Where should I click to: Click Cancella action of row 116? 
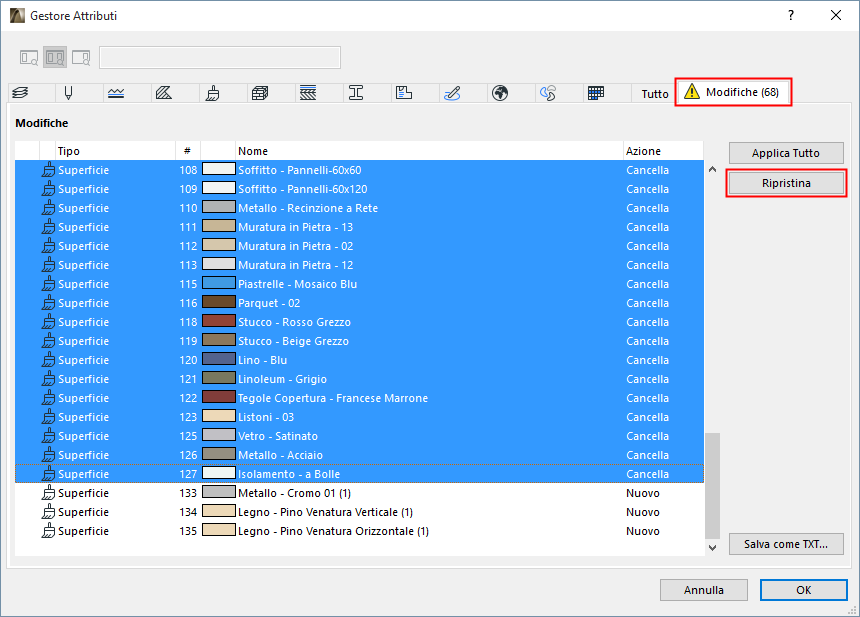[x=647, y=303]
